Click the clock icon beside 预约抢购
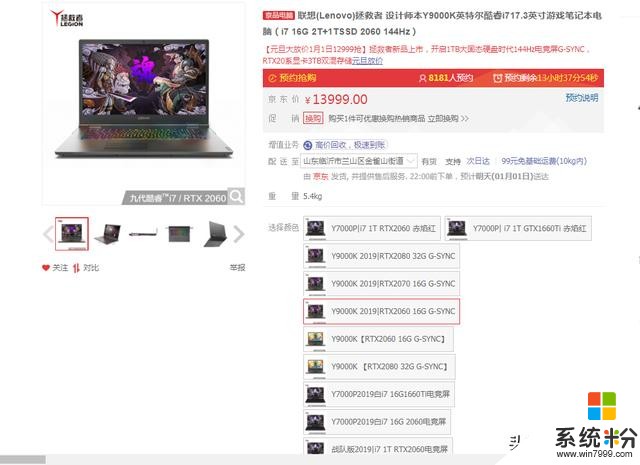The width and height of the screenshot is (640, 465). (x=272, y=78)
